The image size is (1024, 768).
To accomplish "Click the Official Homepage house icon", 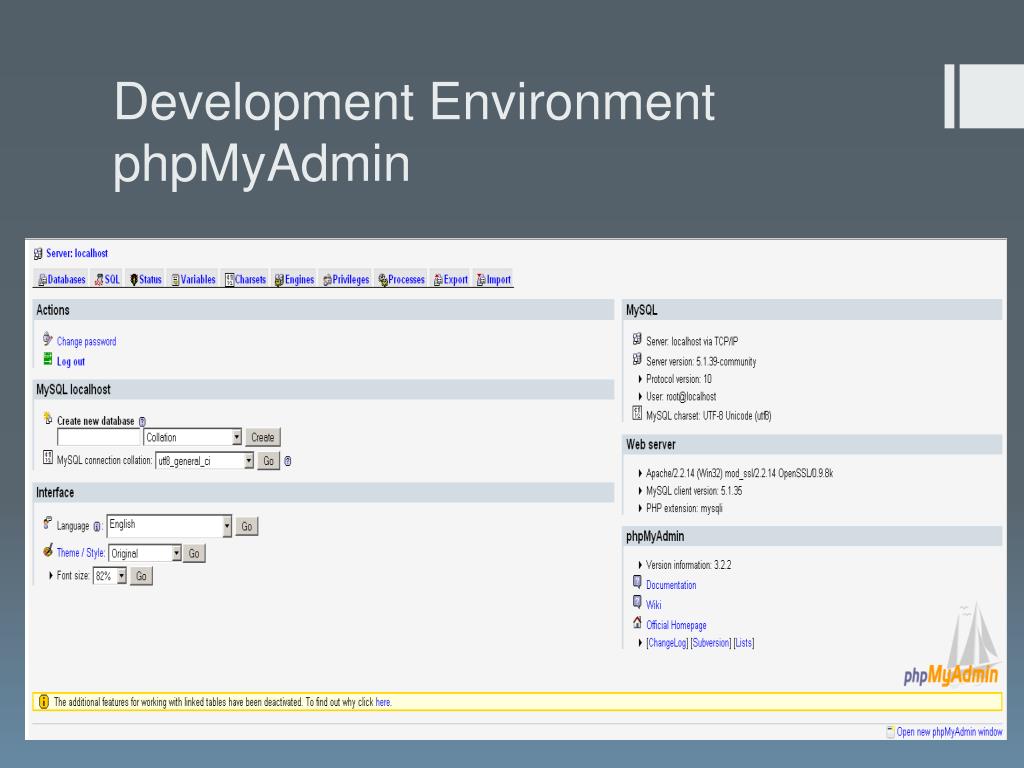I will tap(637, 624).
